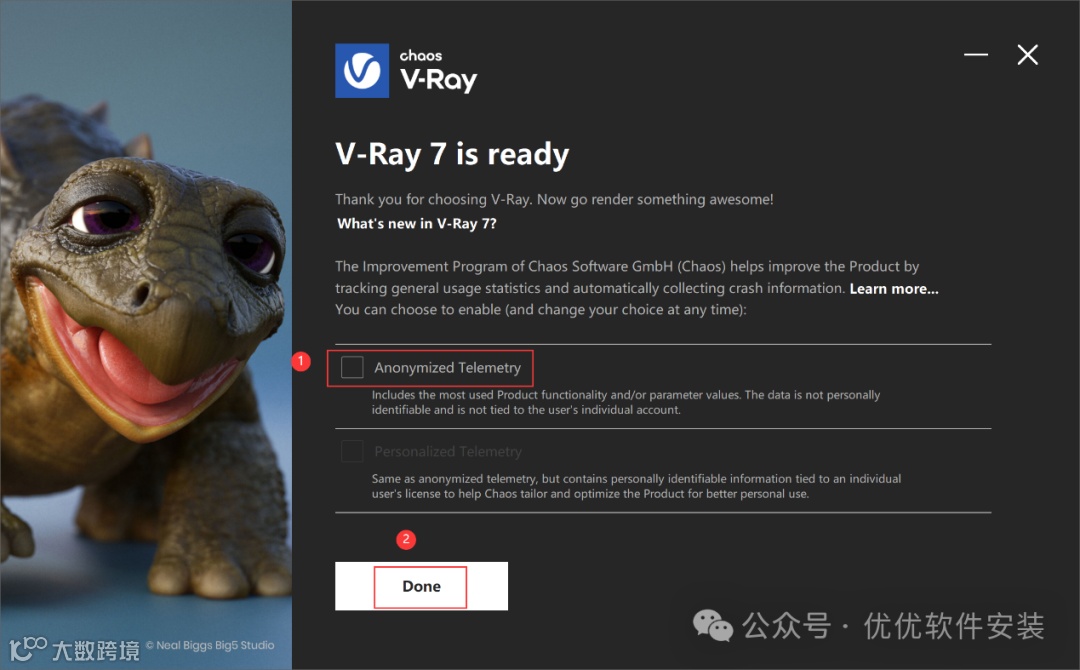Click the logo in the bottom-left watermark
Image resolution: width=1080 pixels, height=670 pixels.
tap(28, 649)
